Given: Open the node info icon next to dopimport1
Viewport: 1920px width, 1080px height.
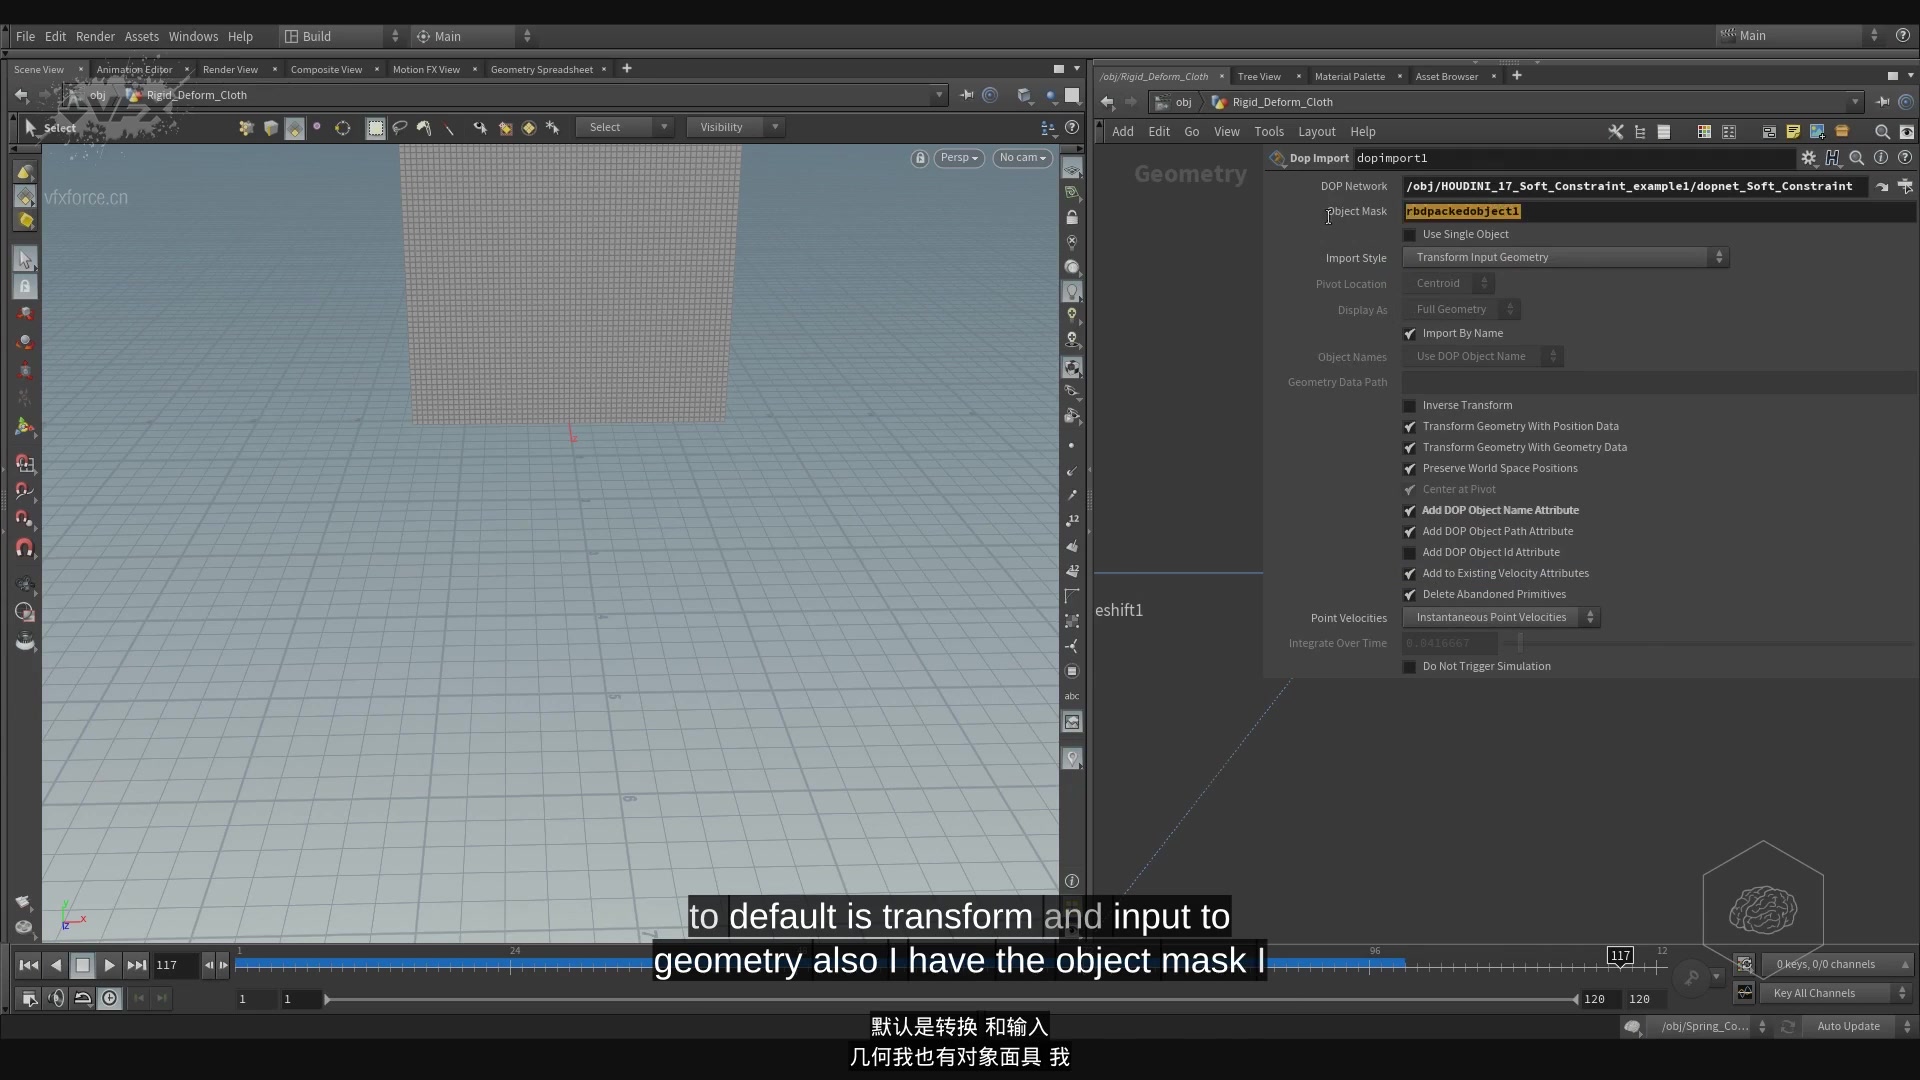Looking at the screenshot, I should click(1881, 157).
